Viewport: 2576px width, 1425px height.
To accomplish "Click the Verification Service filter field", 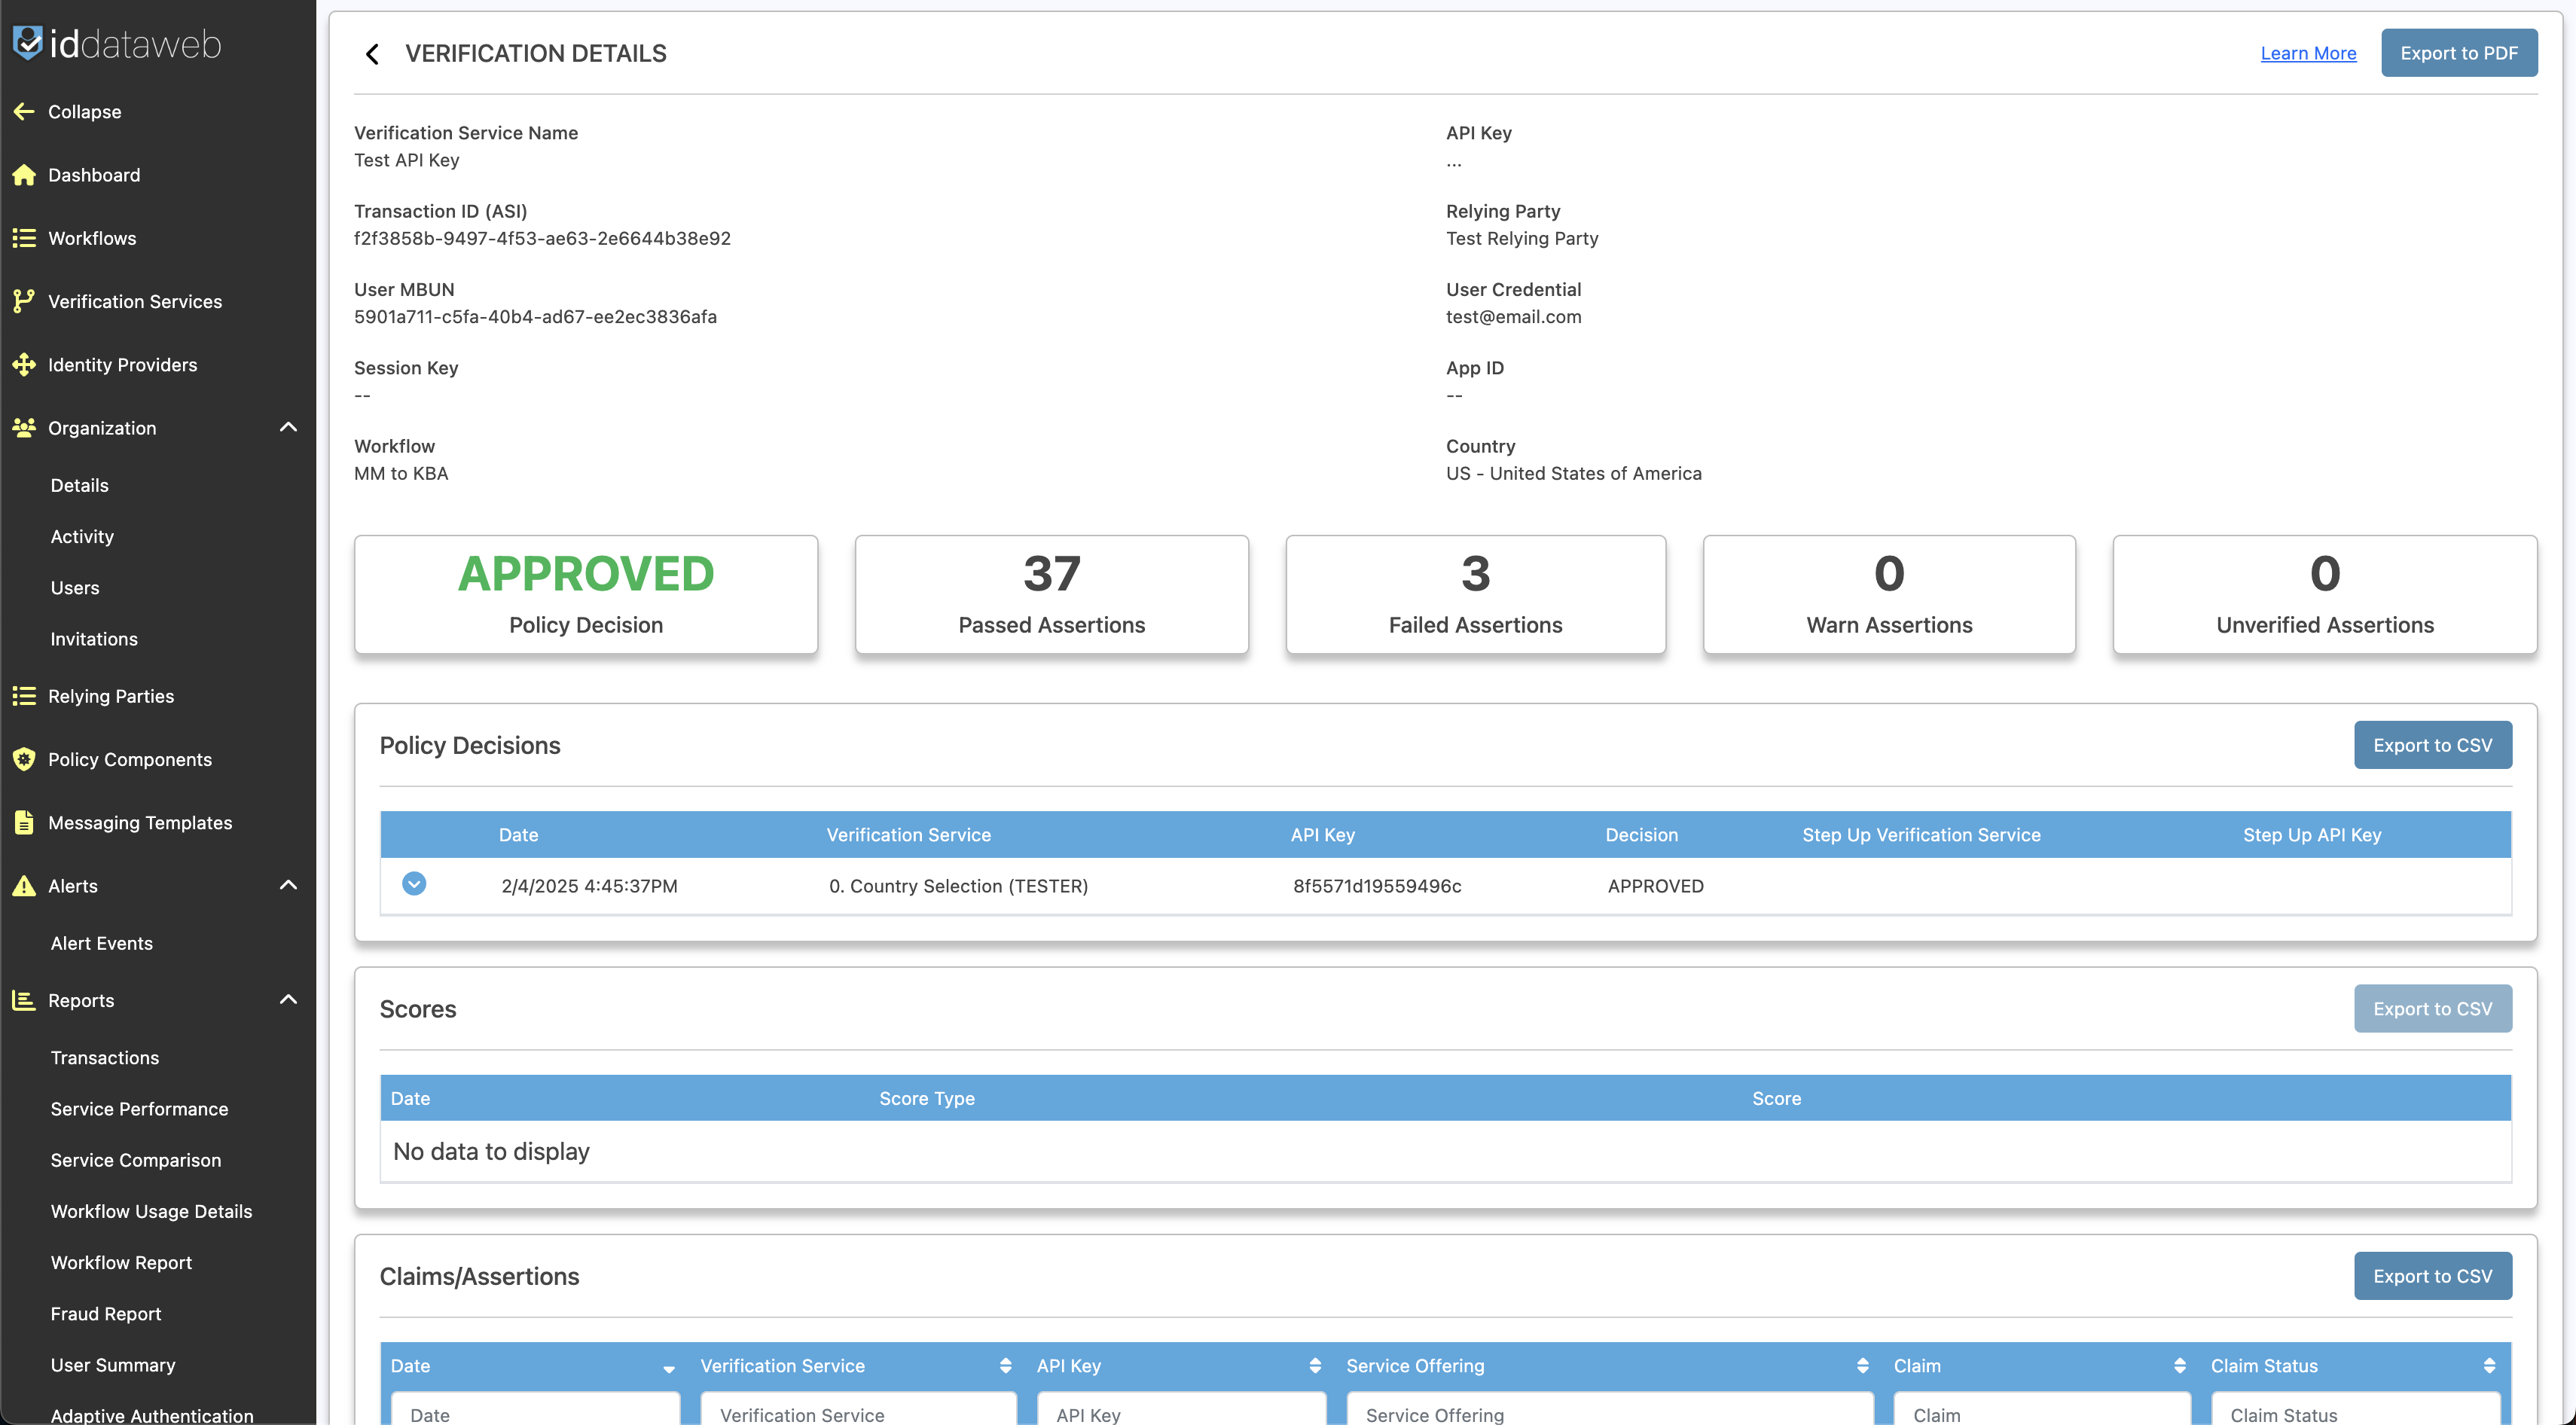I will click(x=858, y=1413).
